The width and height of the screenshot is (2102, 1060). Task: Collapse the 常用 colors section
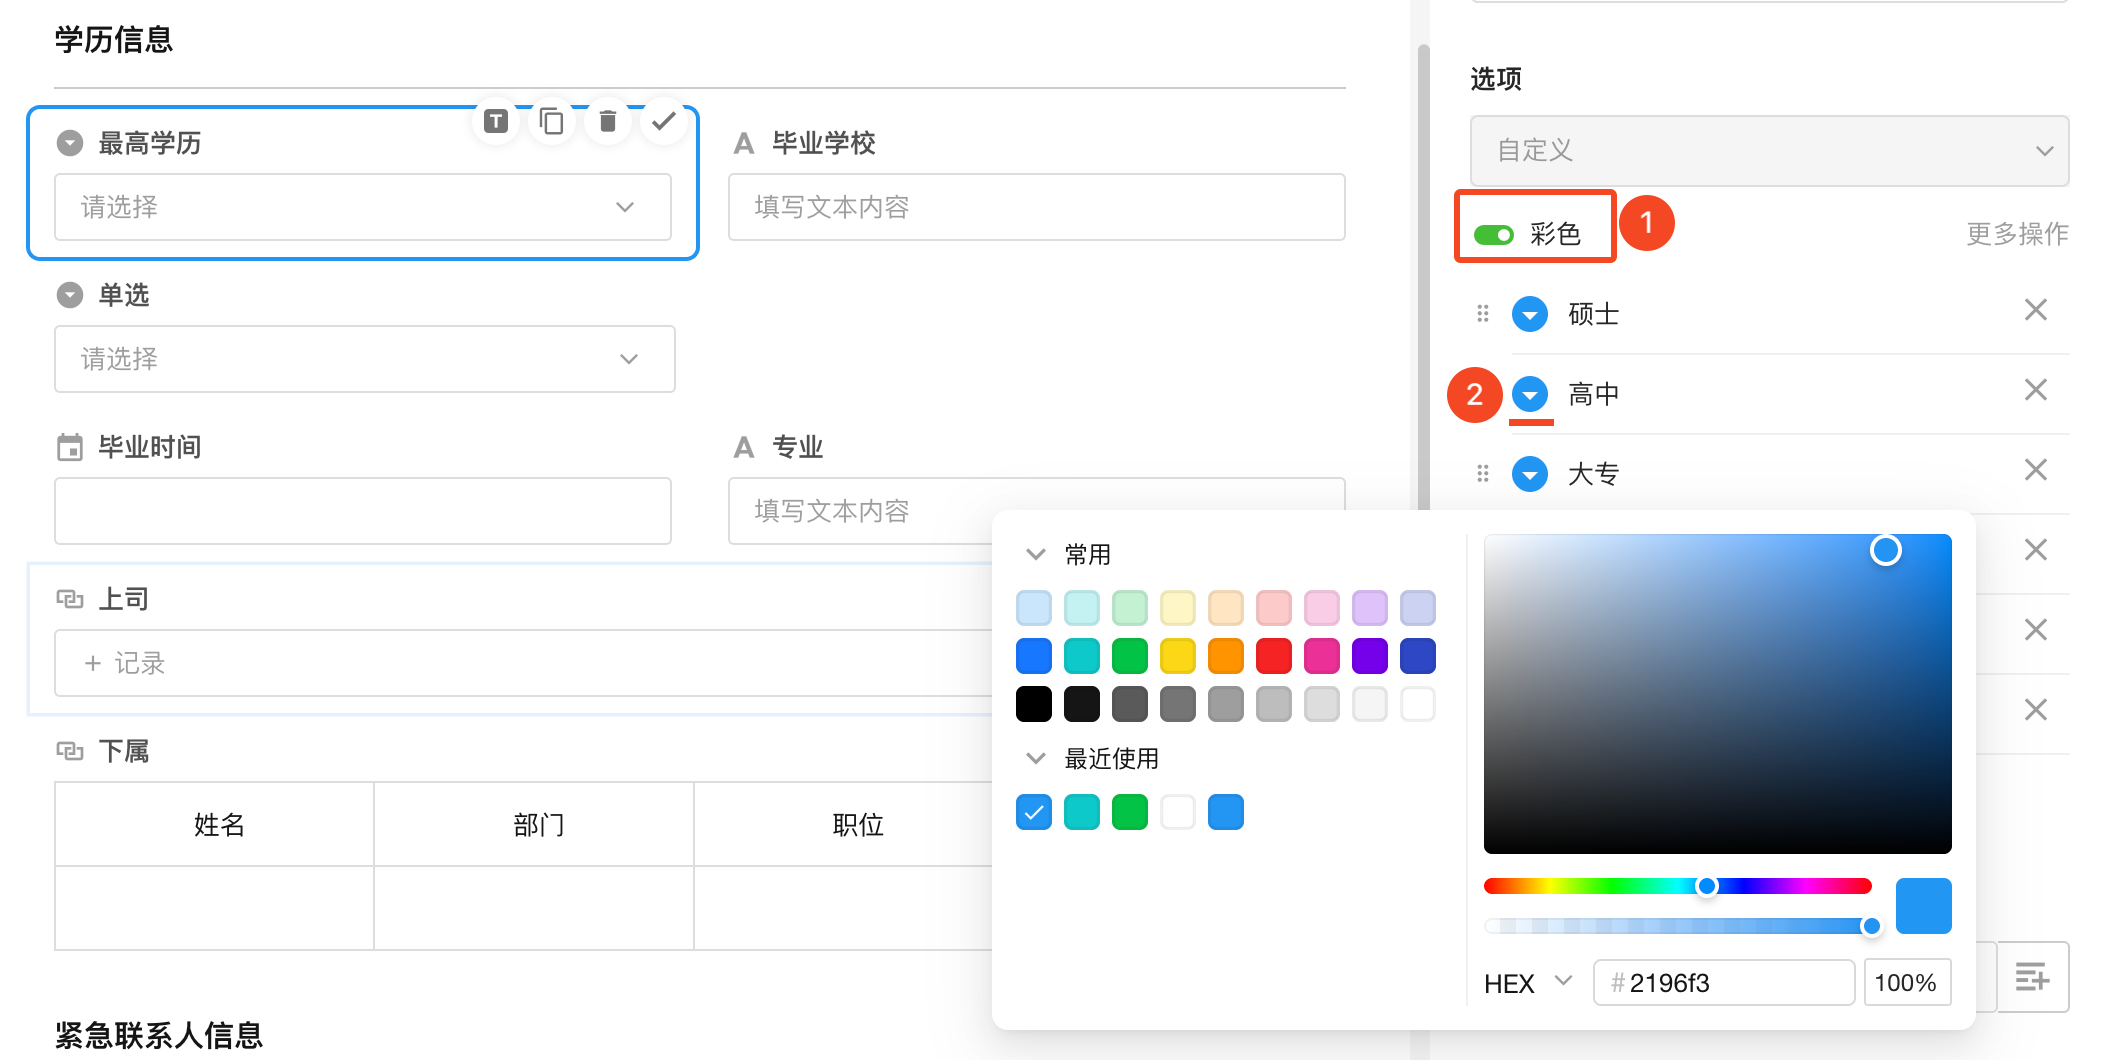[x=1036, y=554]
